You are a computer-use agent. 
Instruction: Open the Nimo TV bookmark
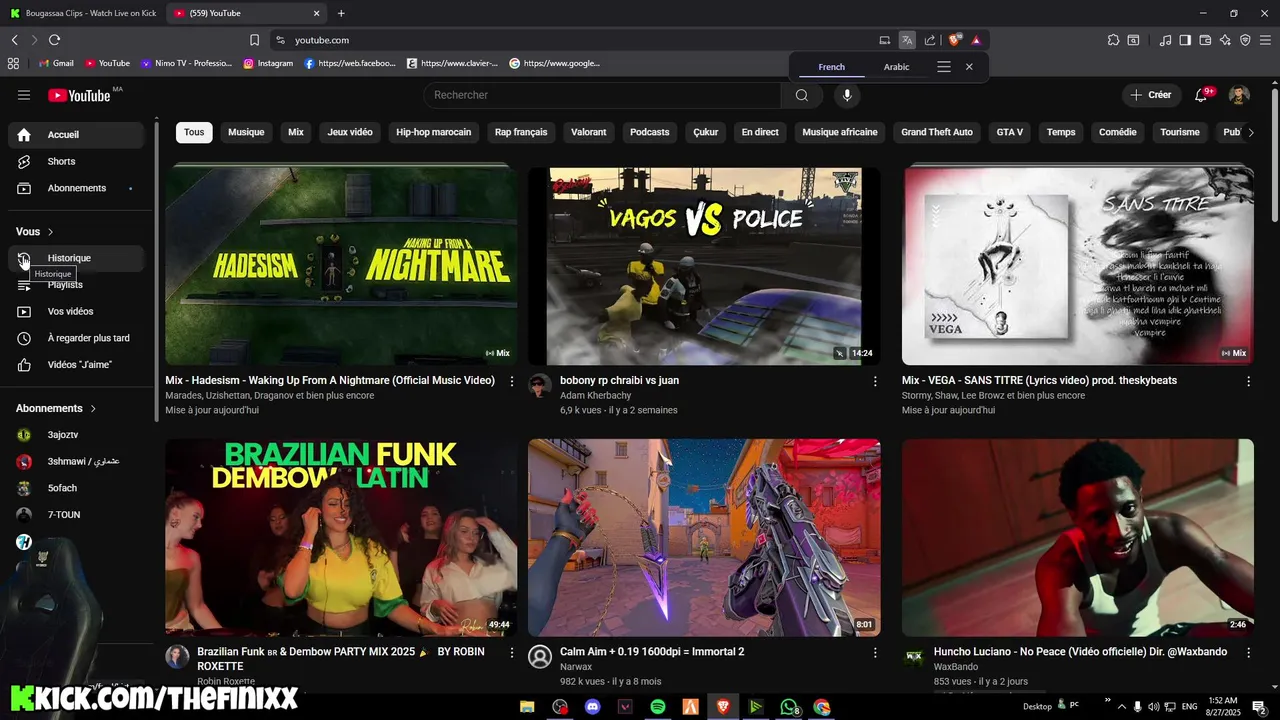tap(187, 63)
